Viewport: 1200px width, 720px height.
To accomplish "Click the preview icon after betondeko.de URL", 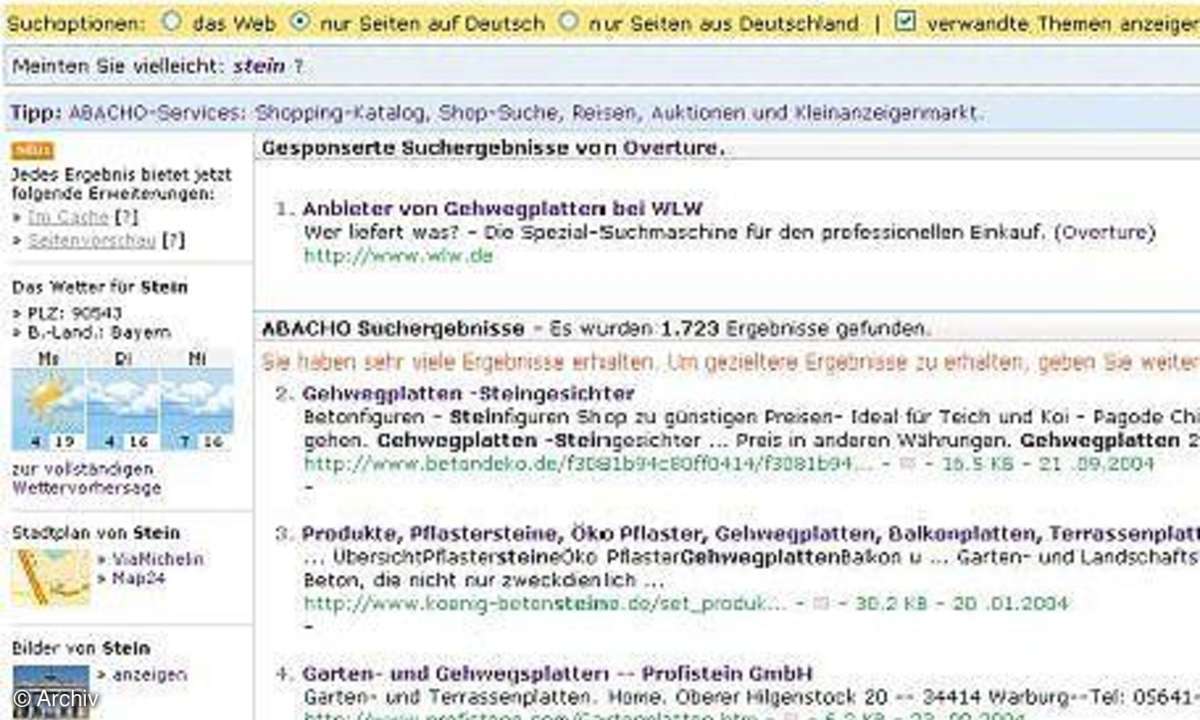I will pyautogui.click(x=907, y=464).
